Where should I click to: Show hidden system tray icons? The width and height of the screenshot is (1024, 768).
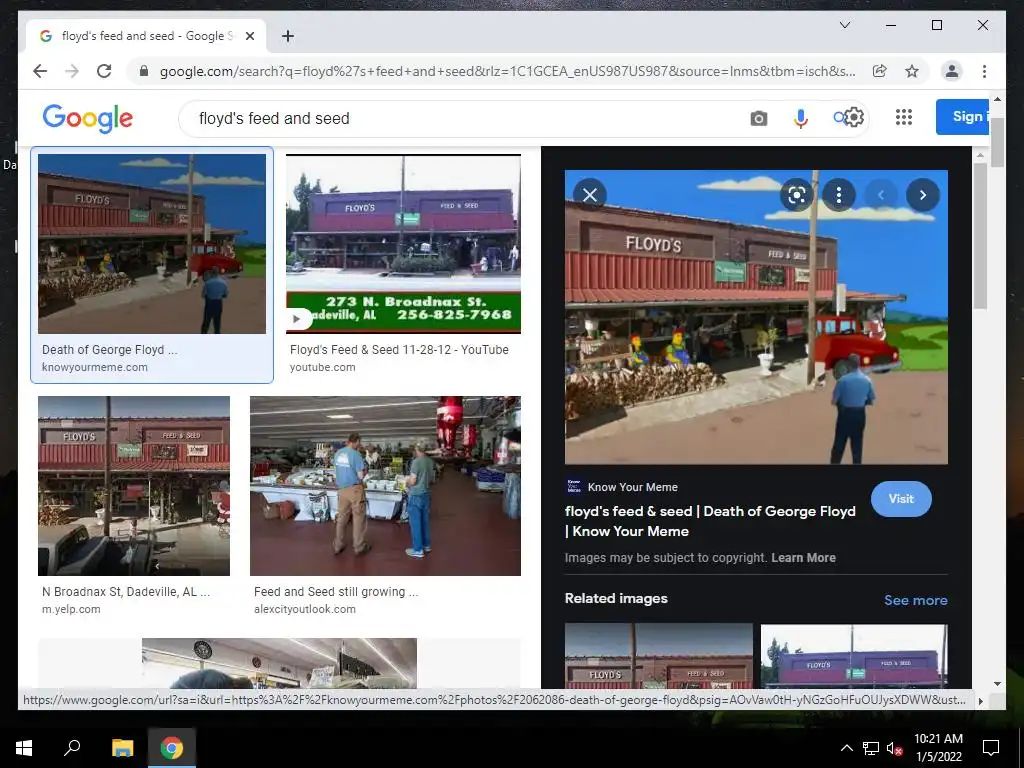[x=846, y=748]
